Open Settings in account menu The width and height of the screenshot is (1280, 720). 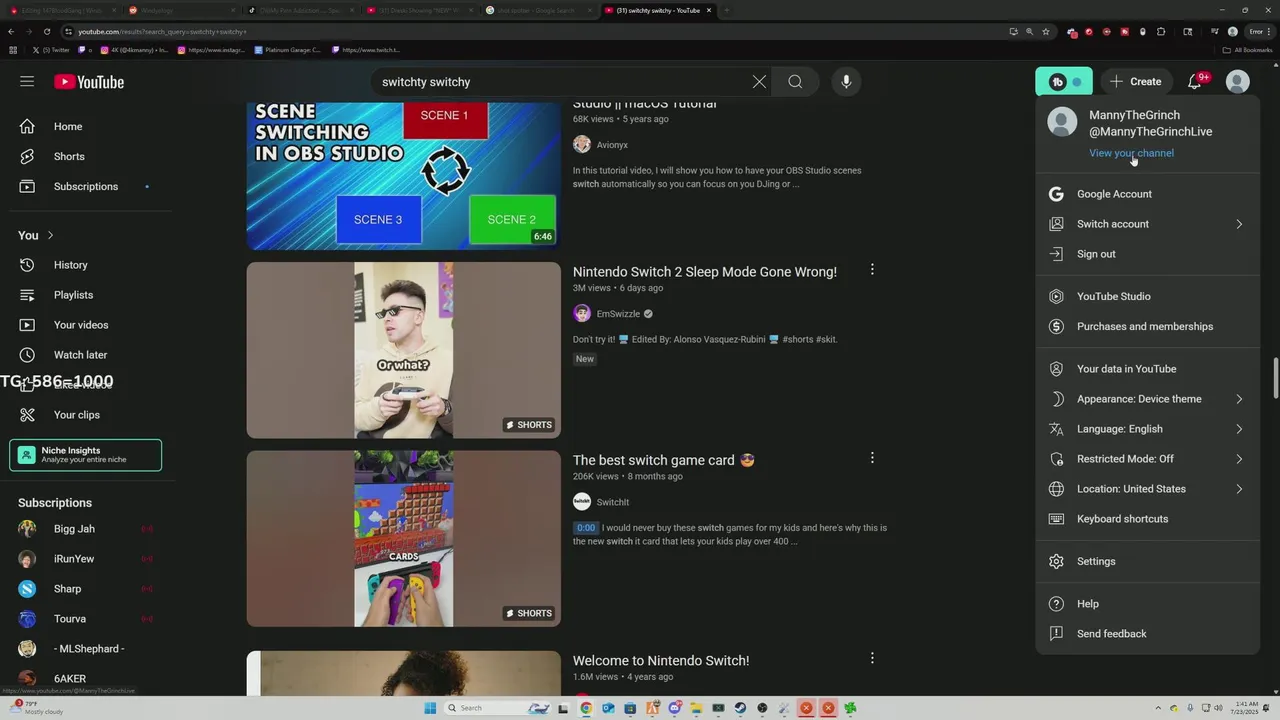(1147, 561)
